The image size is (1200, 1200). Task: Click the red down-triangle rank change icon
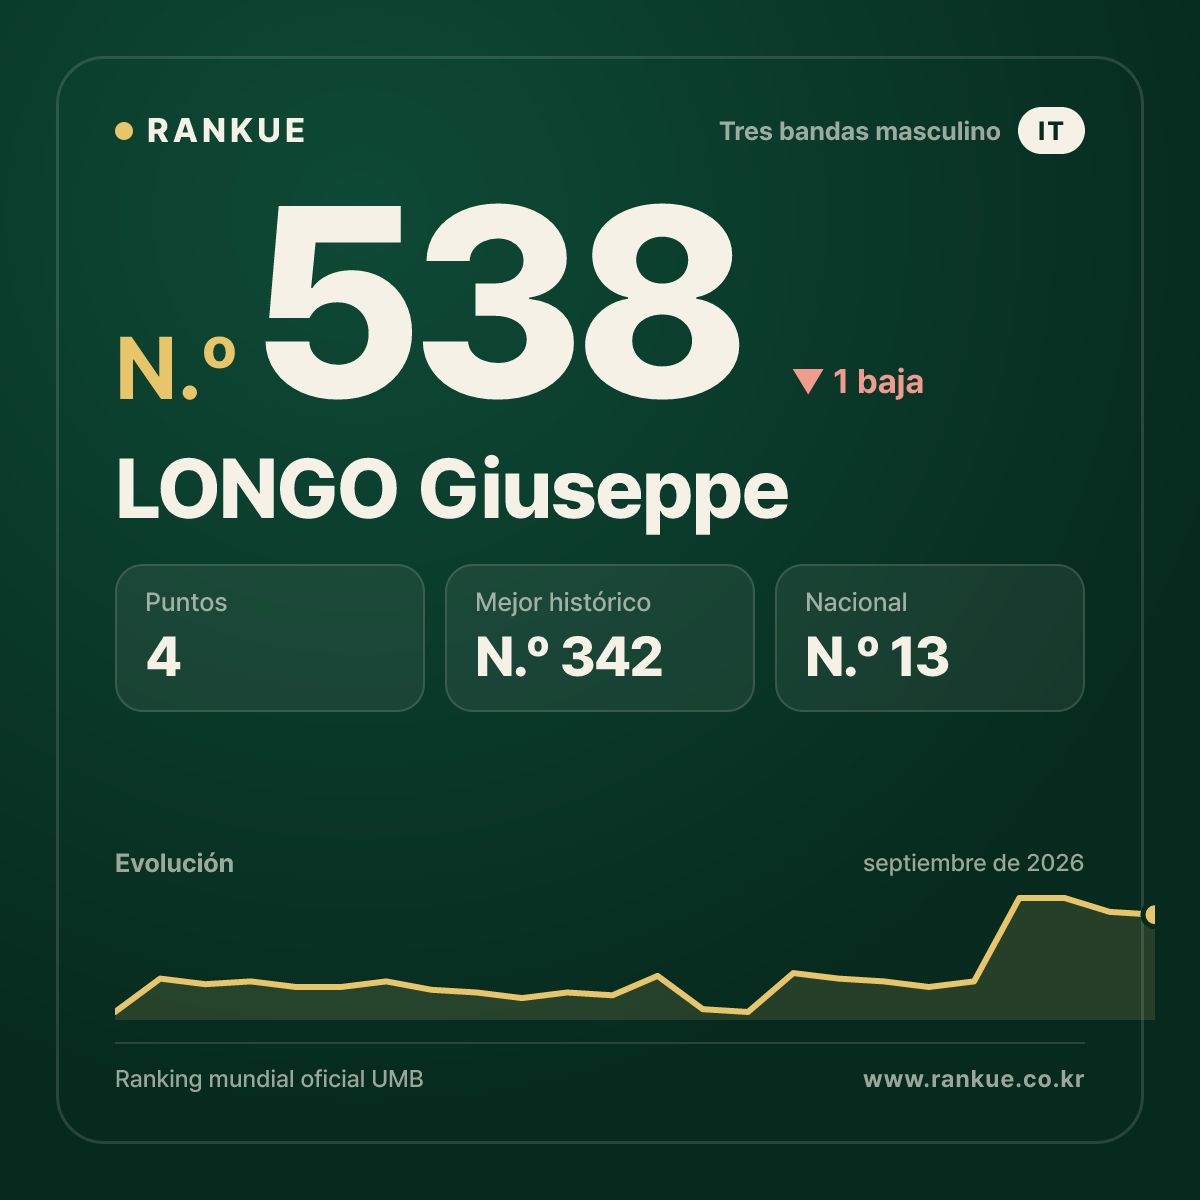point(808,381)
